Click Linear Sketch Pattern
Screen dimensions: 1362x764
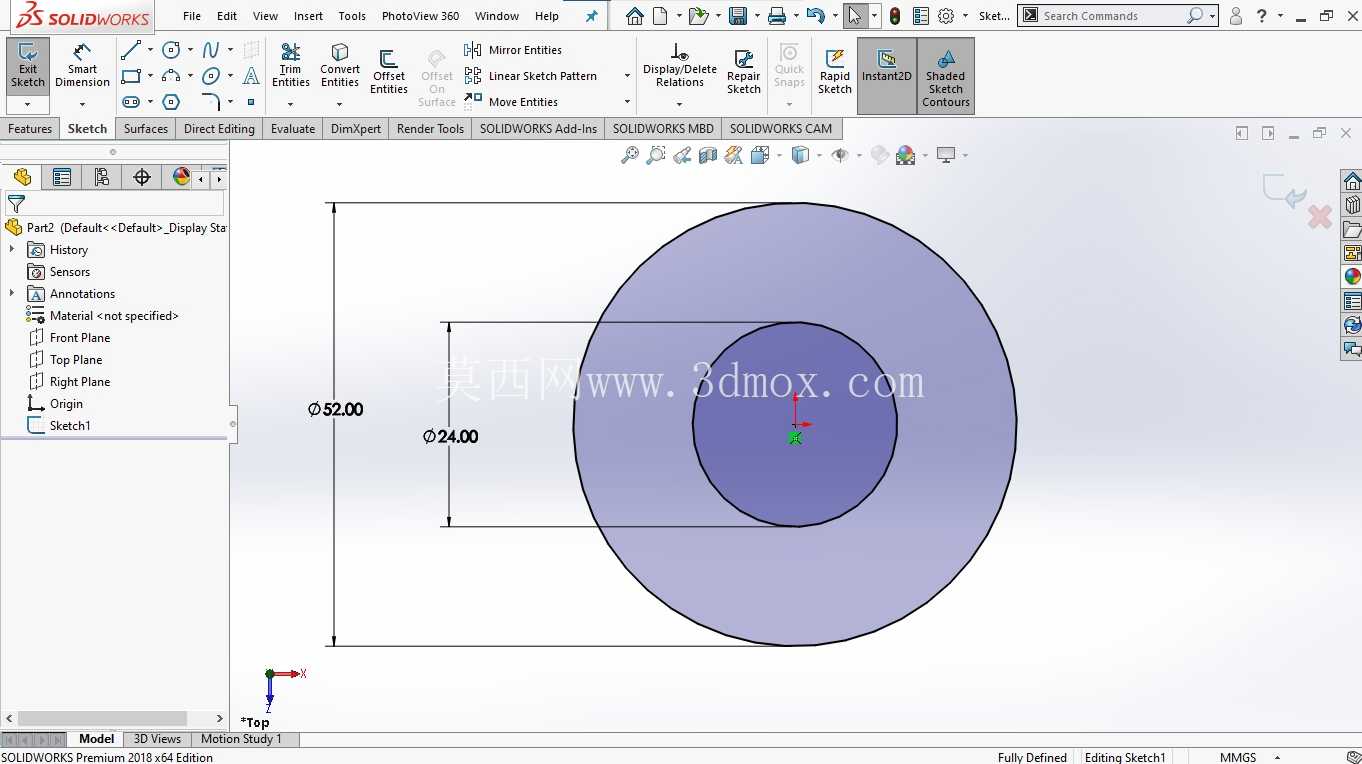(531, 76)
